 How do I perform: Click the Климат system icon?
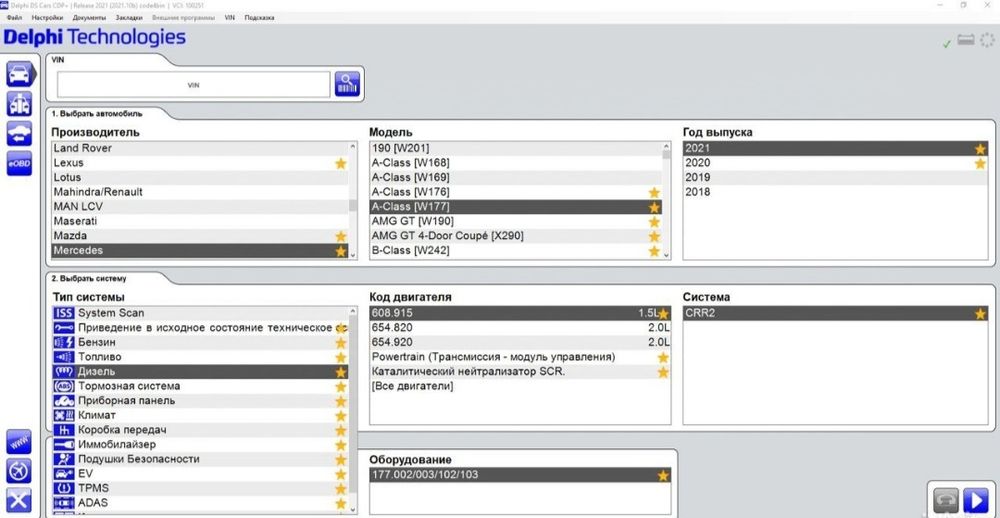[63, 416]
